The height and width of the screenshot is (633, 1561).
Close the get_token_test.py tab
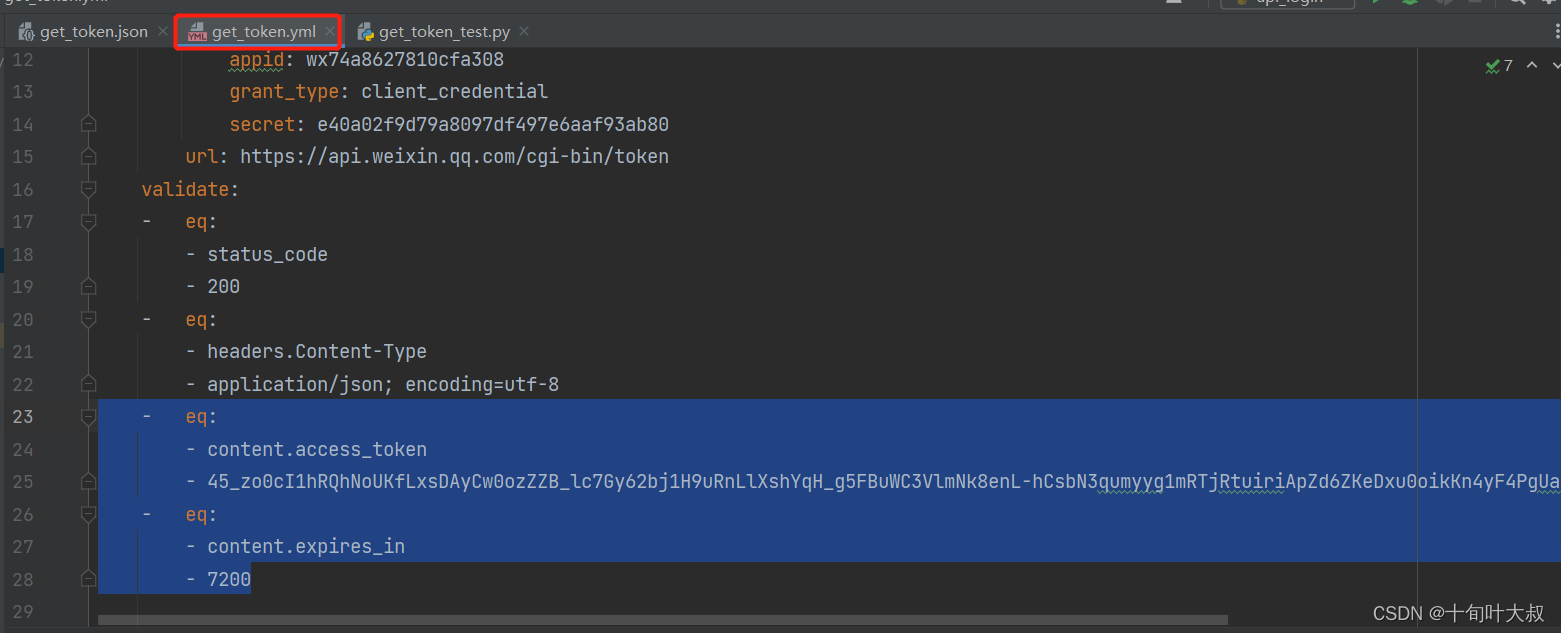click(x=522, y=32)
